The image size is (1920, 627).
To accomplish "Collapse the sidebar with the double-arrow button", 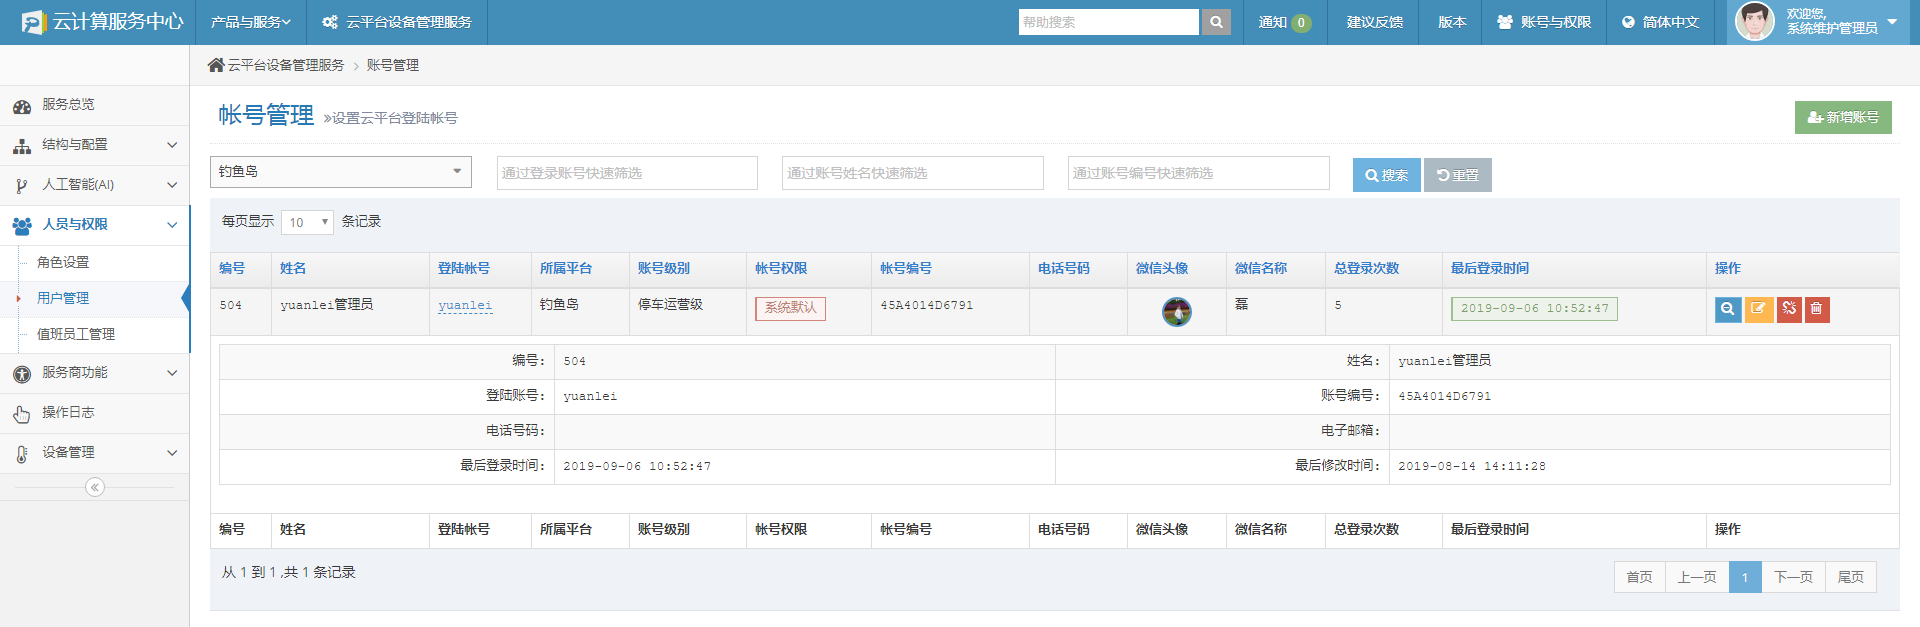I will pyautogui.click(x=95, y=487).
